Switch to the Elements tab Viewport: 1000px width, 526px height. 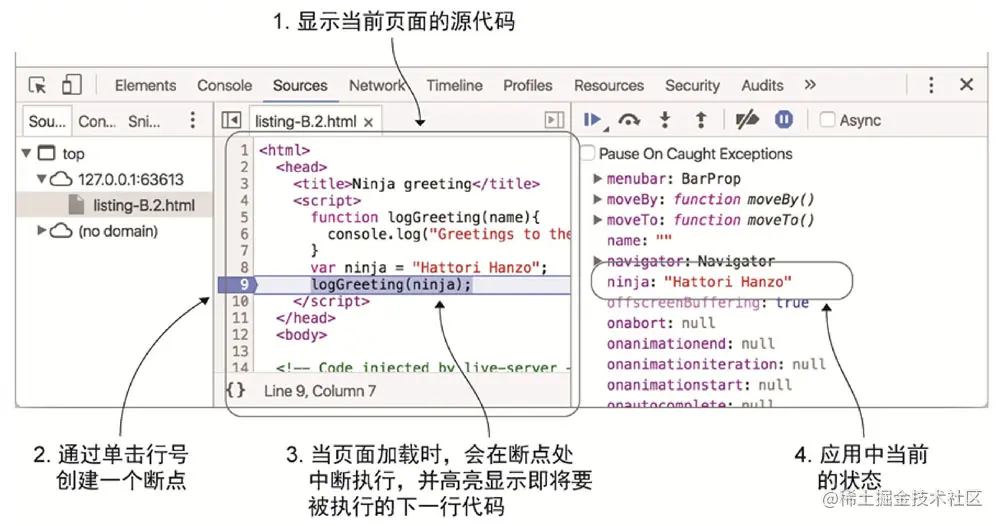145,85
